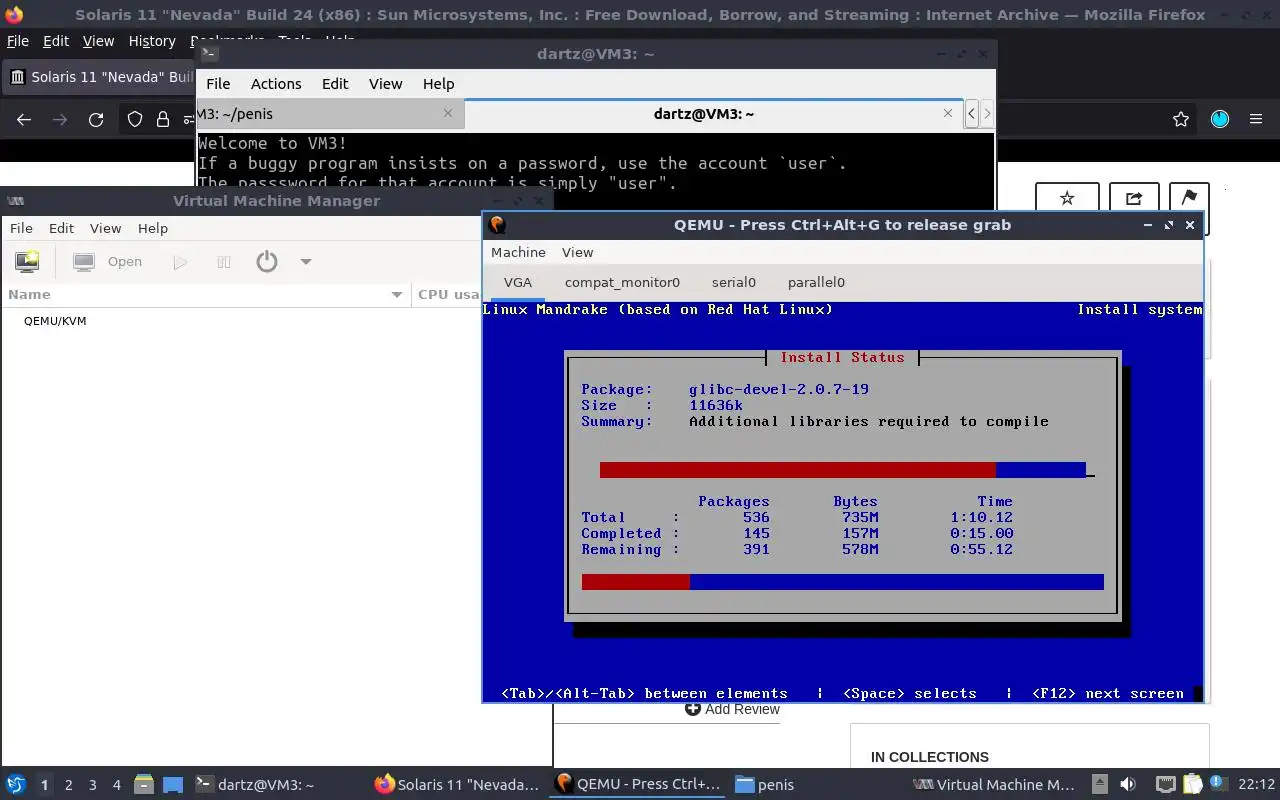Click the Run VM play icon
Viewport: 1280px width, 800px height.
180,262
